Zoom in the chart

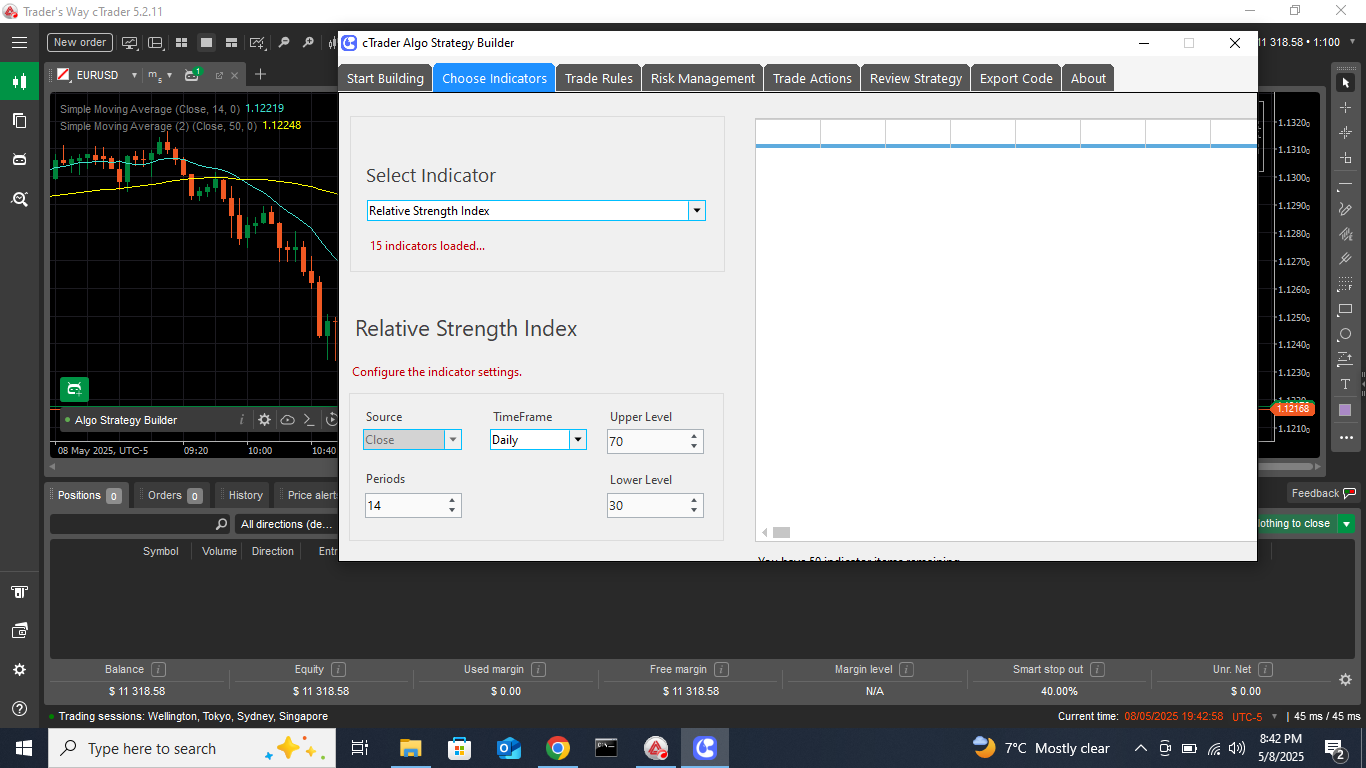[x=308, y=43]
